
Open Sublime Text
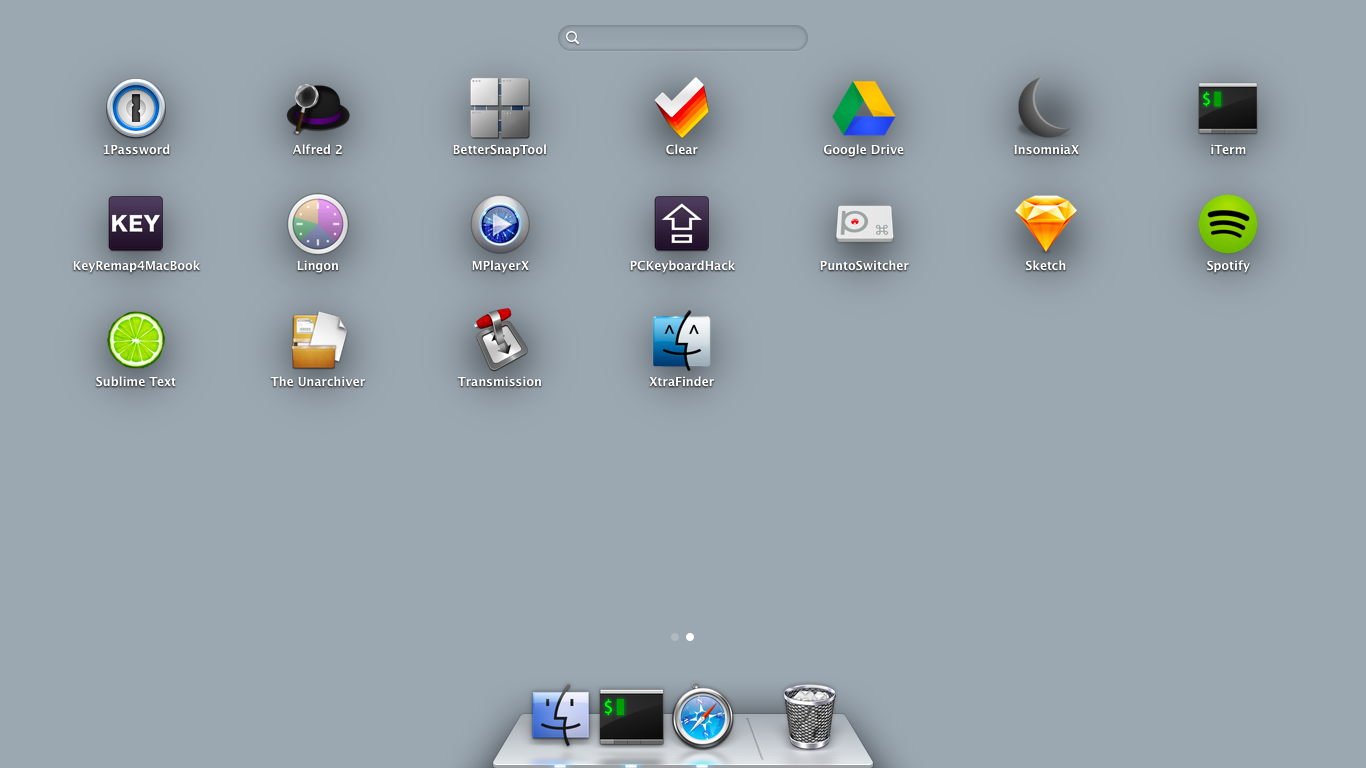136,340
